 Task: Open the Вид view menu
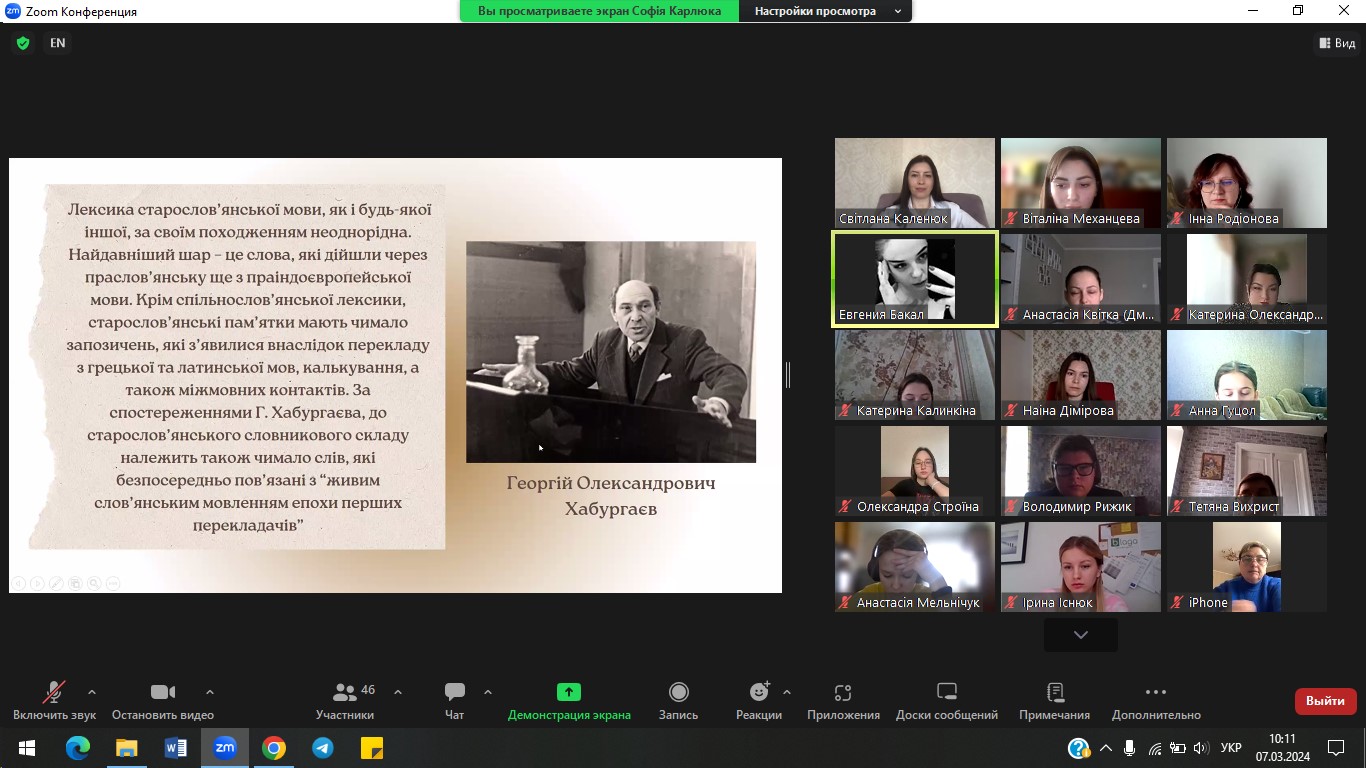pos(1337,43)
